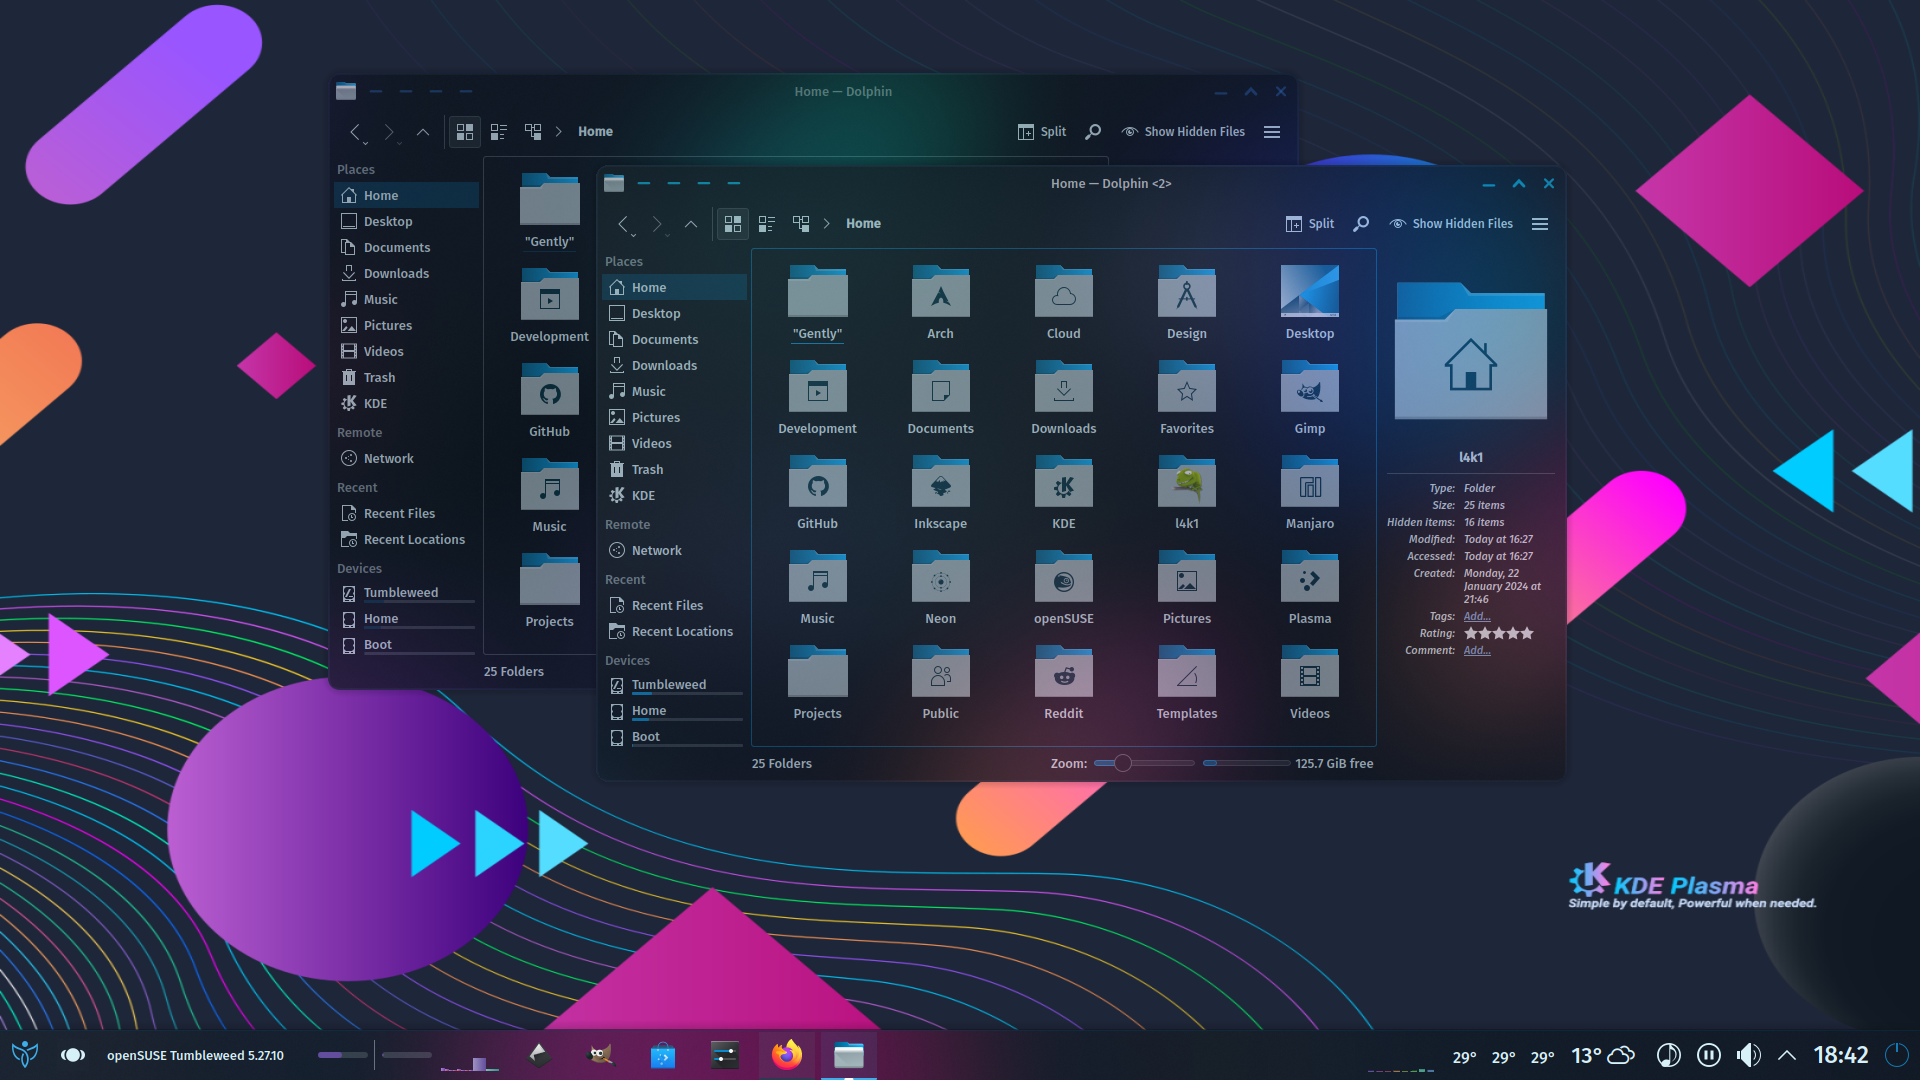Open Discover store from the taskbar
The image size is (1920, 1080).
662,1054
